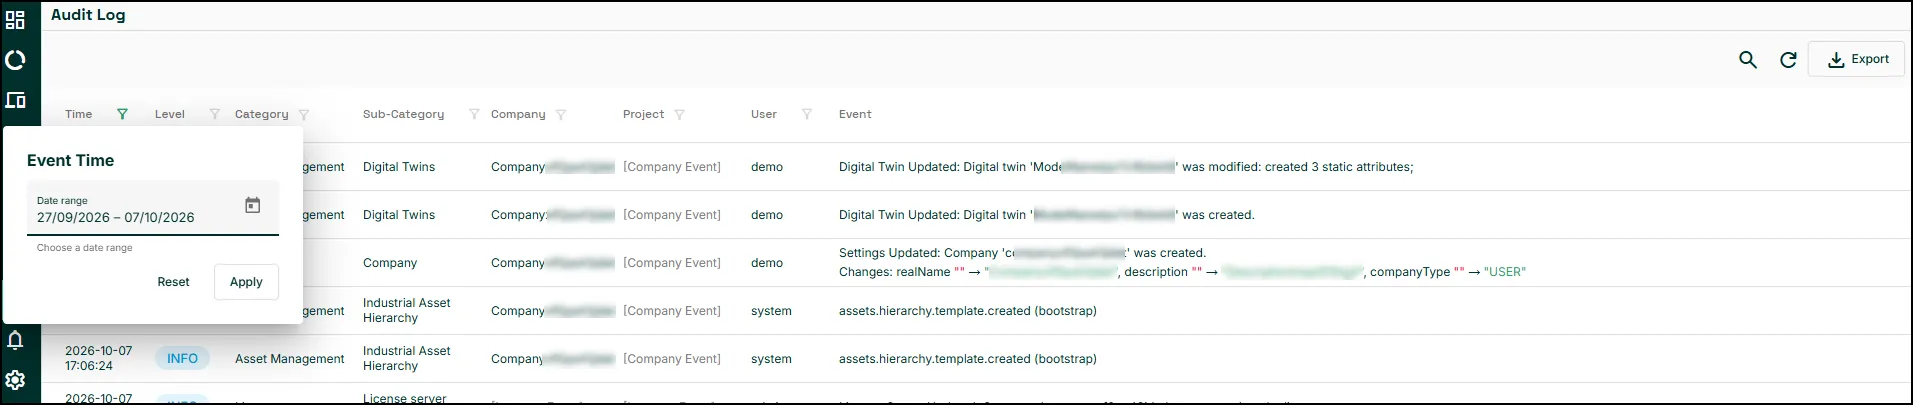Open the calendar date picker icon

coord(253,205)
